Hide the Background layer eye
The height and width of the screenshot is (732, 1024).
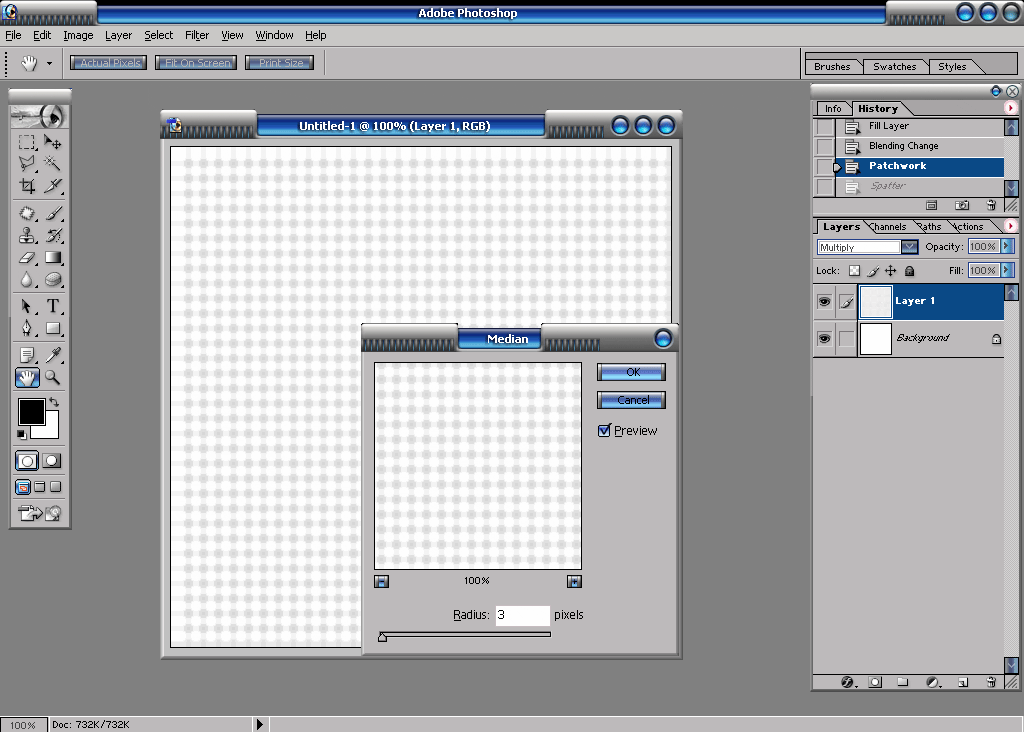(824, 338)
